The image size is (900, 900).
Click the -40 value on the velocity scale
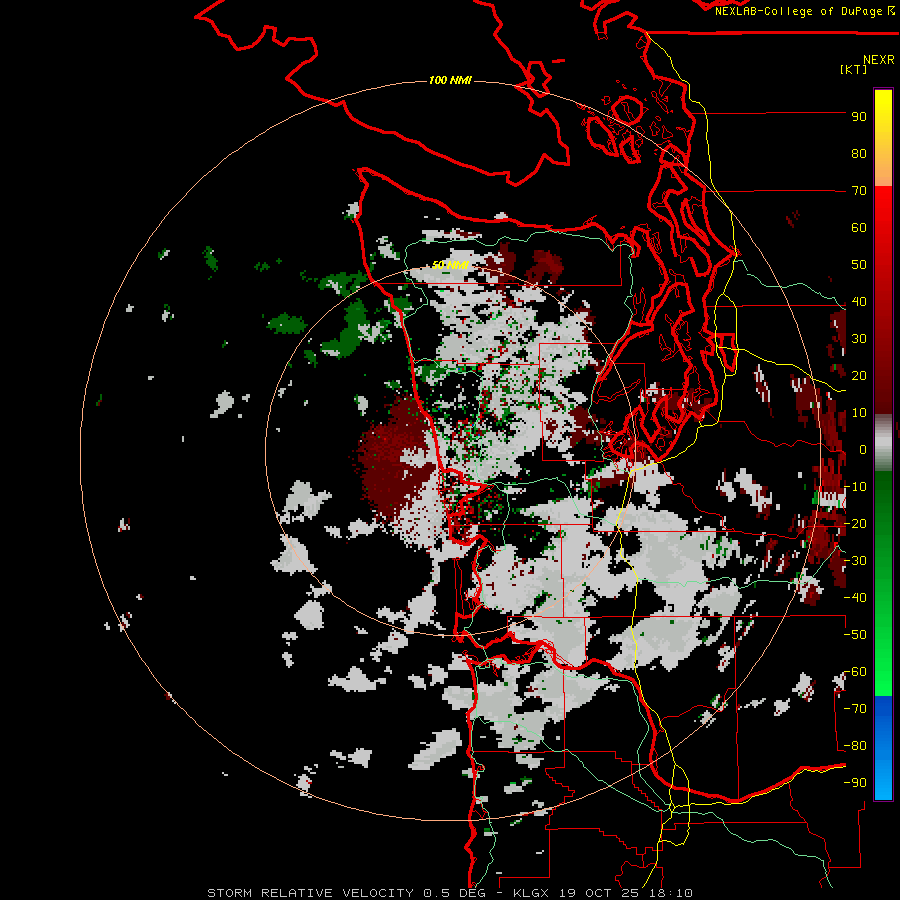click(x=855, y=598)
